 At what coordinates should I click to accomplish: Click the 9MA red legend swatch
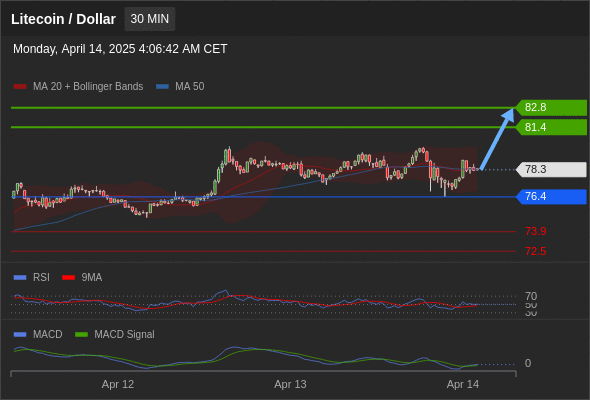pyautogui.click(x=68, y=278)
